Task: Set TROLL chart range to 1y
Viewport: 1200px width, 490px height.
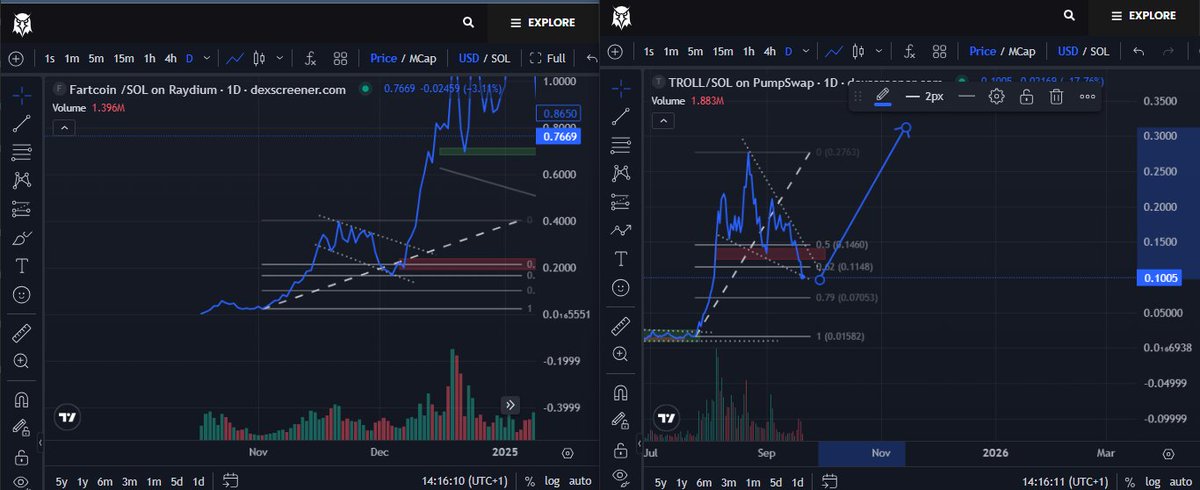Action: tap(682, 481)
